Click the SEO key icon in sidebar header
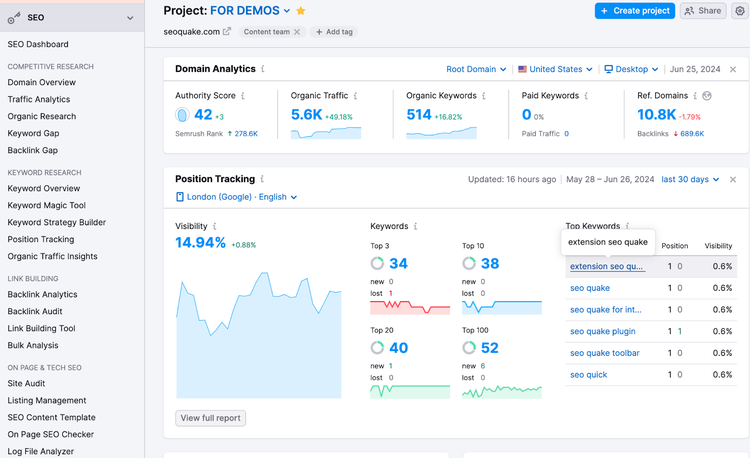The height and width of the screenshot is (458, 750). [14, 18]
